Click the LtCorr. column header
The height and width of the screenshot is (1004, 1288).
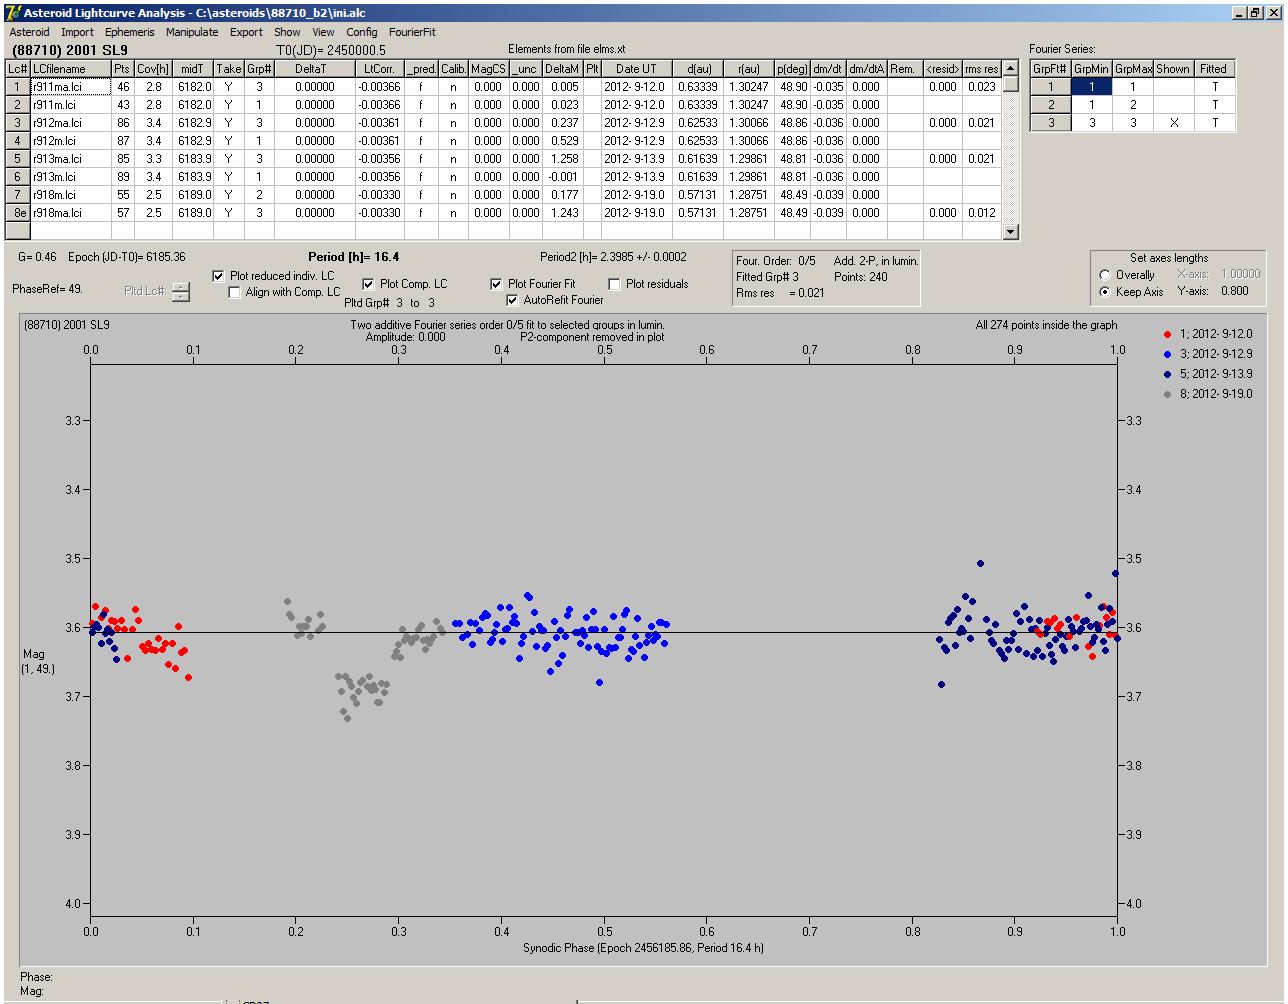379,69
